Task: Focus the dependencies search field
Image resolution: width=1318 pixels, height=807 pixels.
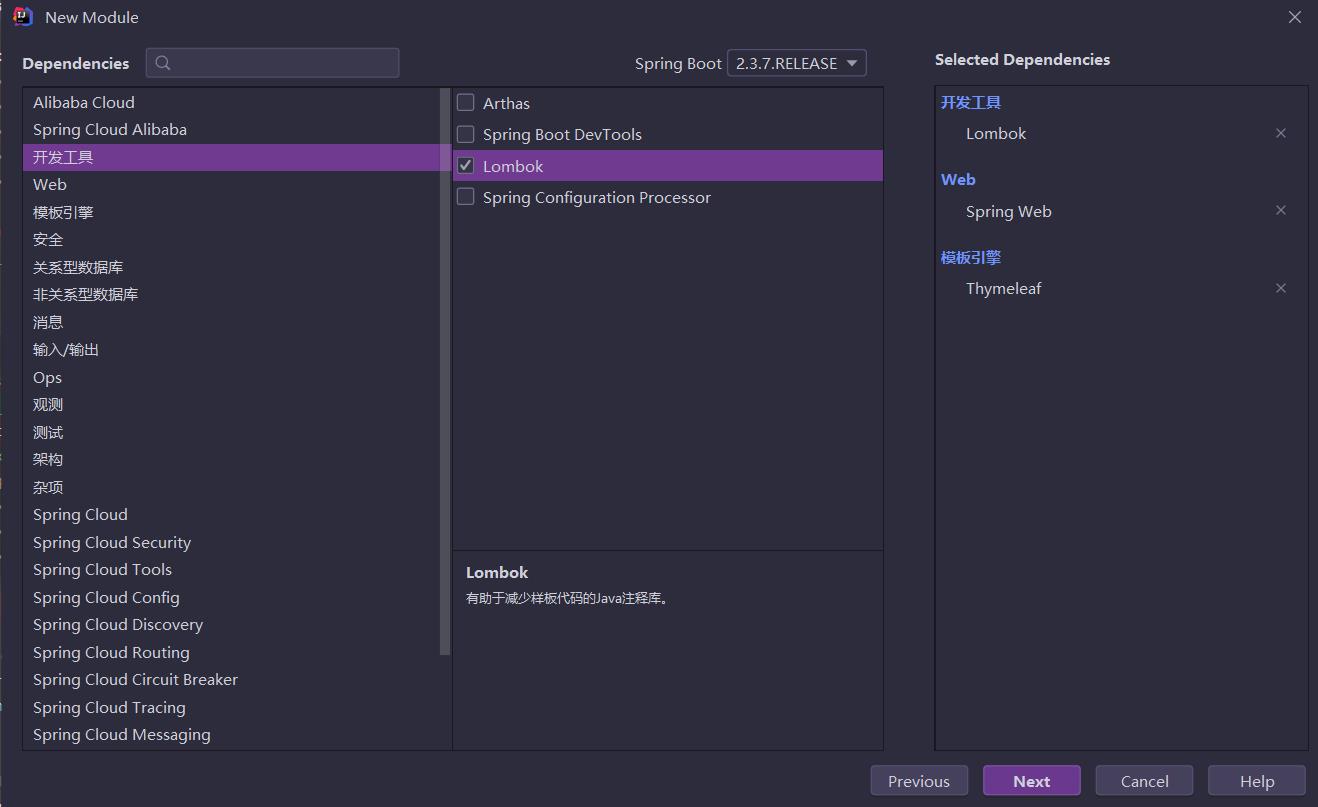Action: [272, 63]
